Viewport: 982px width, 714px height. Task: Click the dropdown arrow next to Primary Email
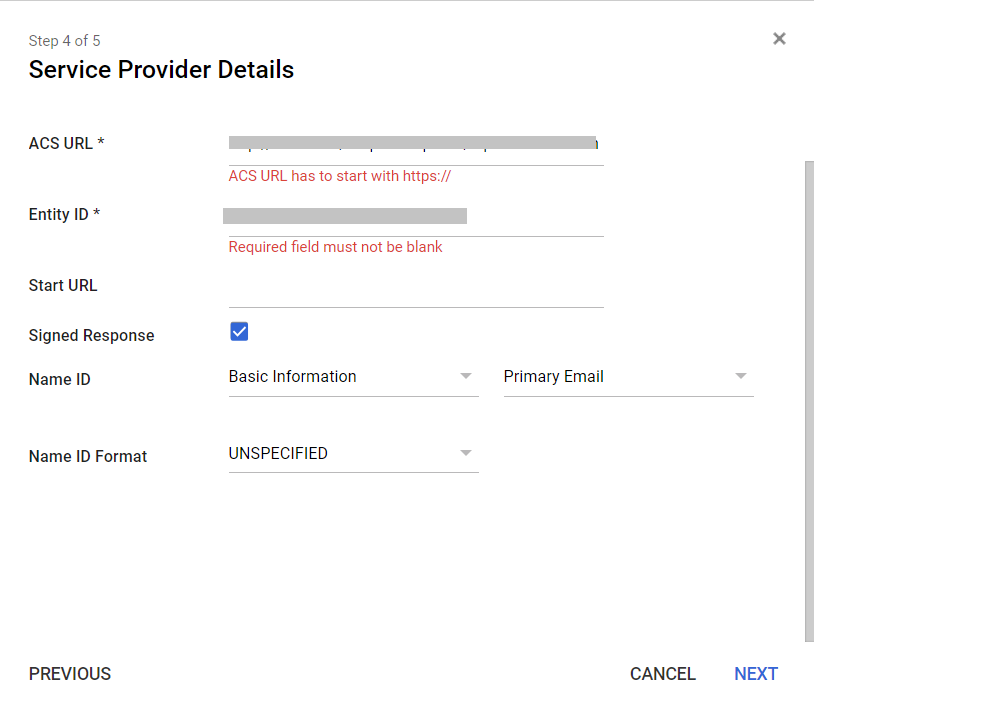pos(740,376)
